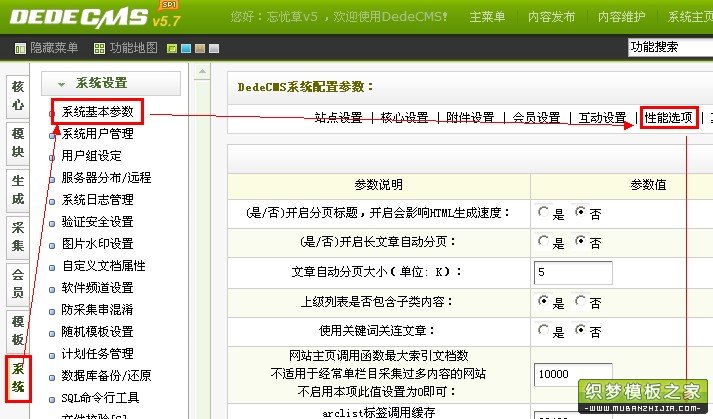This screenshot has width=713, height=419.
Task: Click the sidebar scrollbar up arrow
Action: [202, 72]
